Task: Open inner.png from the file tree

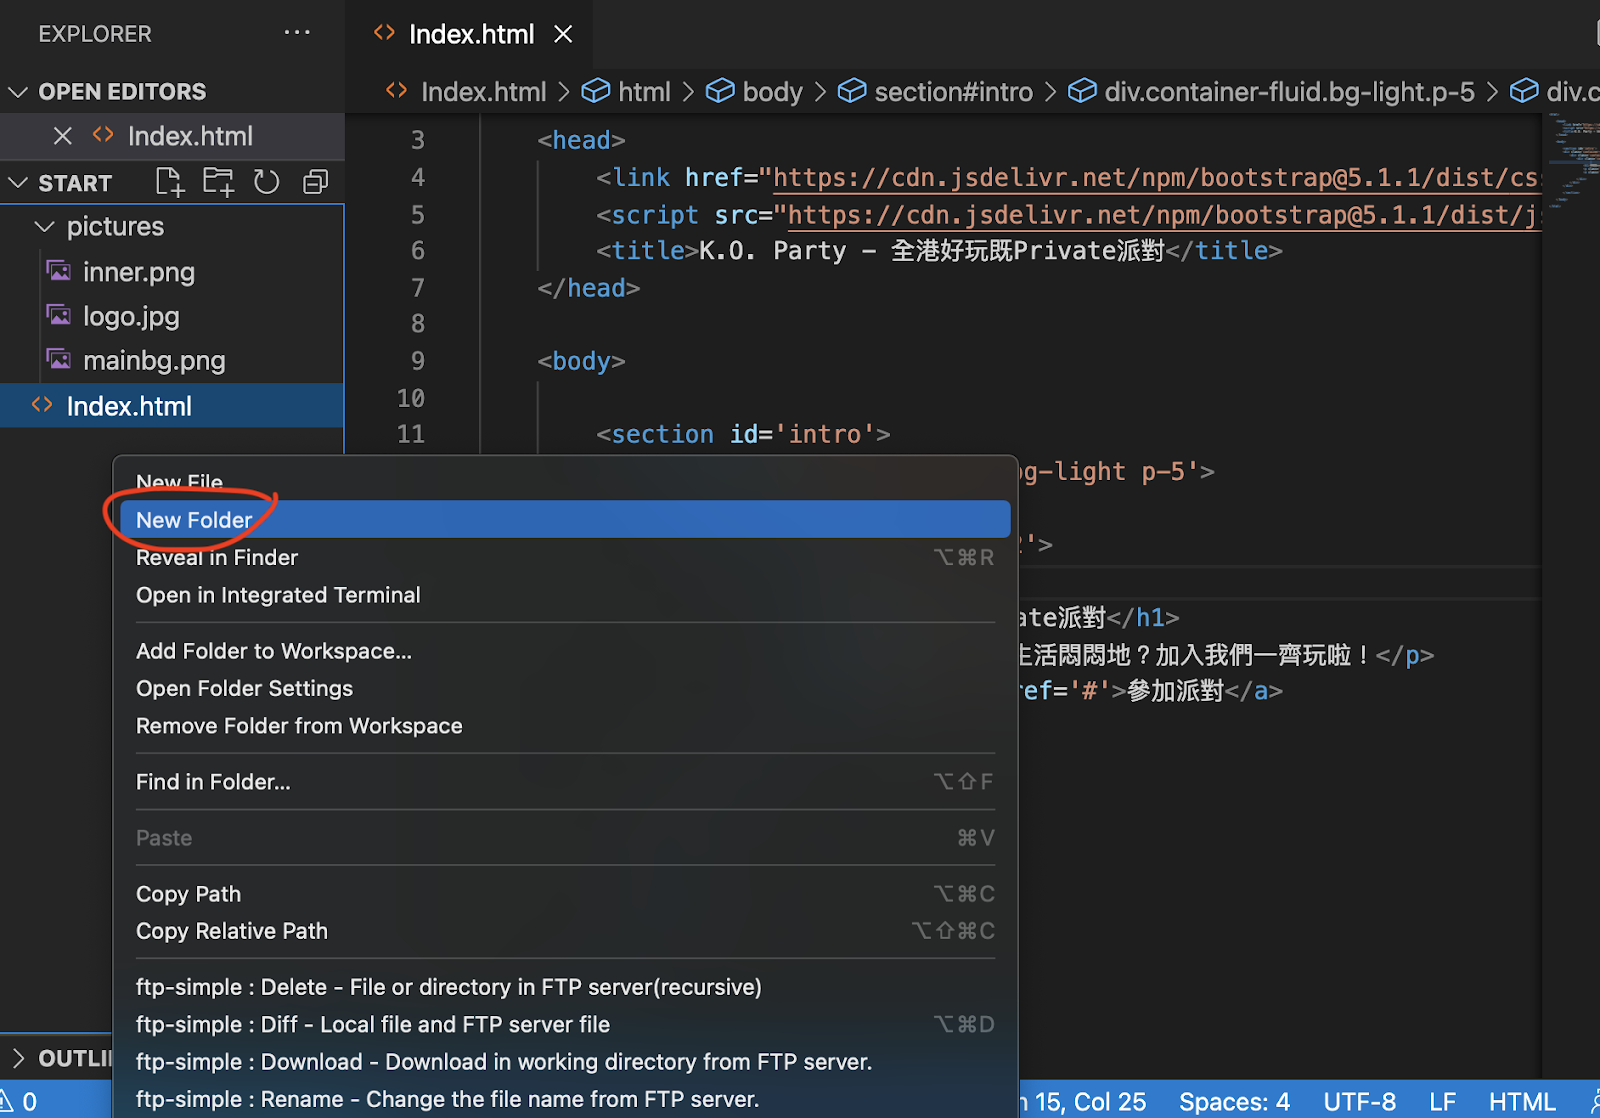Action: click(x=172, y=271)
